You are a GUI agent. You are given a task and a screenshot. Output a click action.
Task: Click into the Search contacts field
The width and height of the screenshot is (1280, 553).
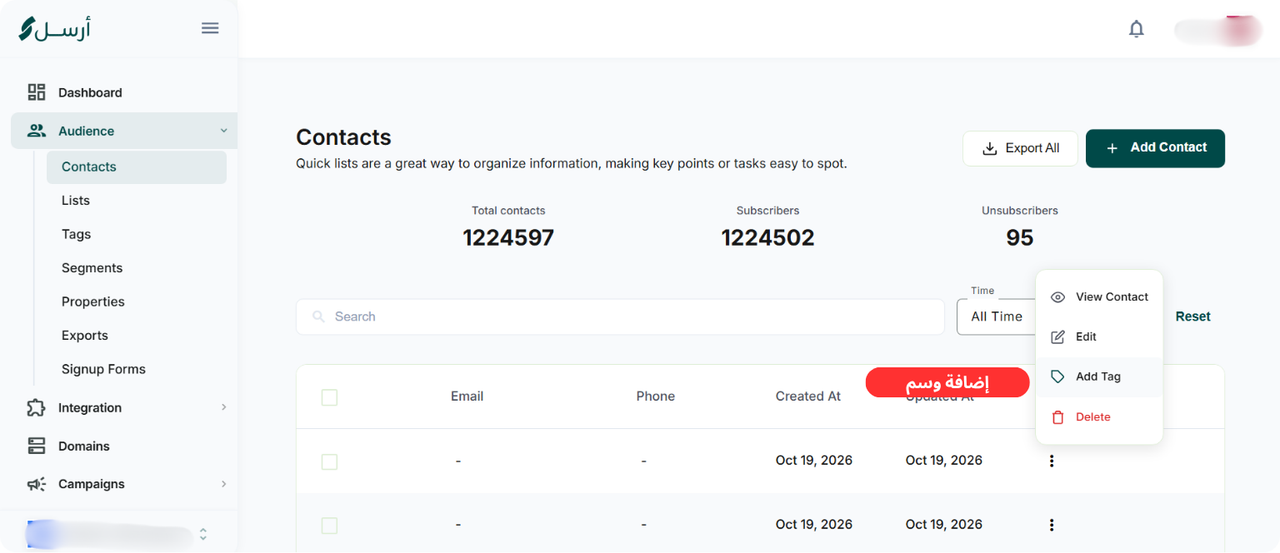pyautogui.click(x=620, y=316)
